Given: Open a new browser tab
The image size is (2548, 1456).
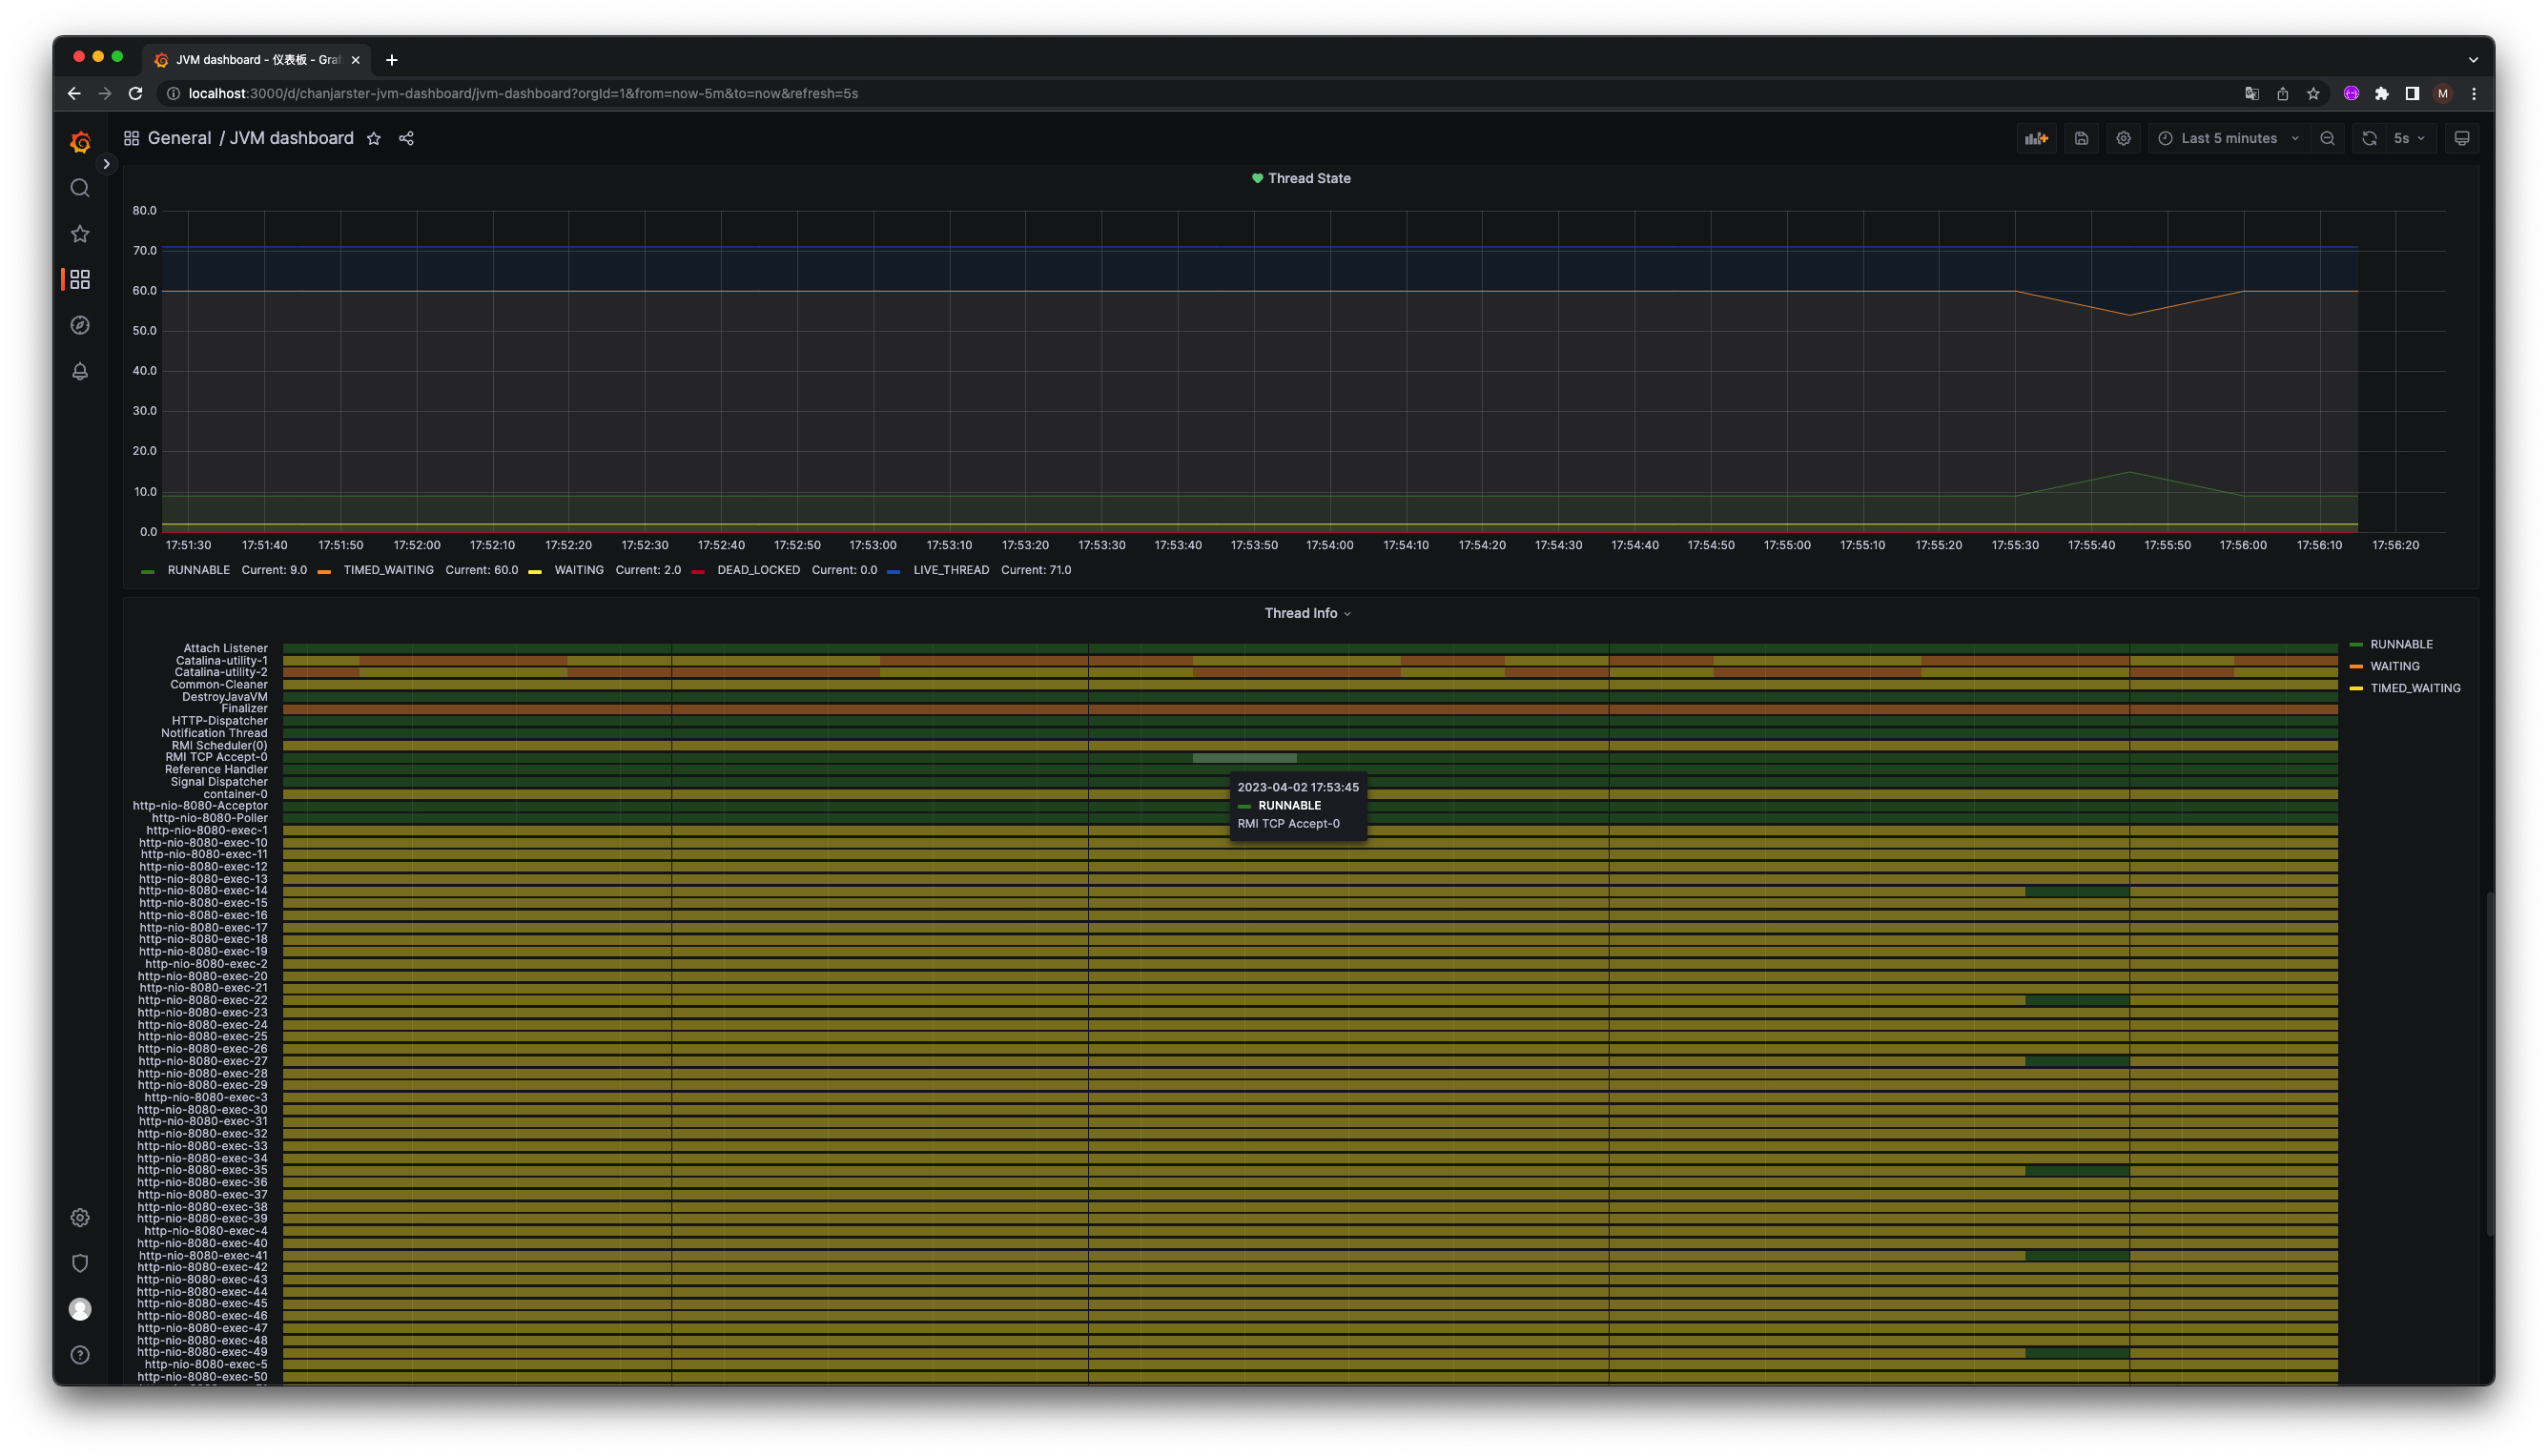Looking at the screenshot, I should 391,60.
